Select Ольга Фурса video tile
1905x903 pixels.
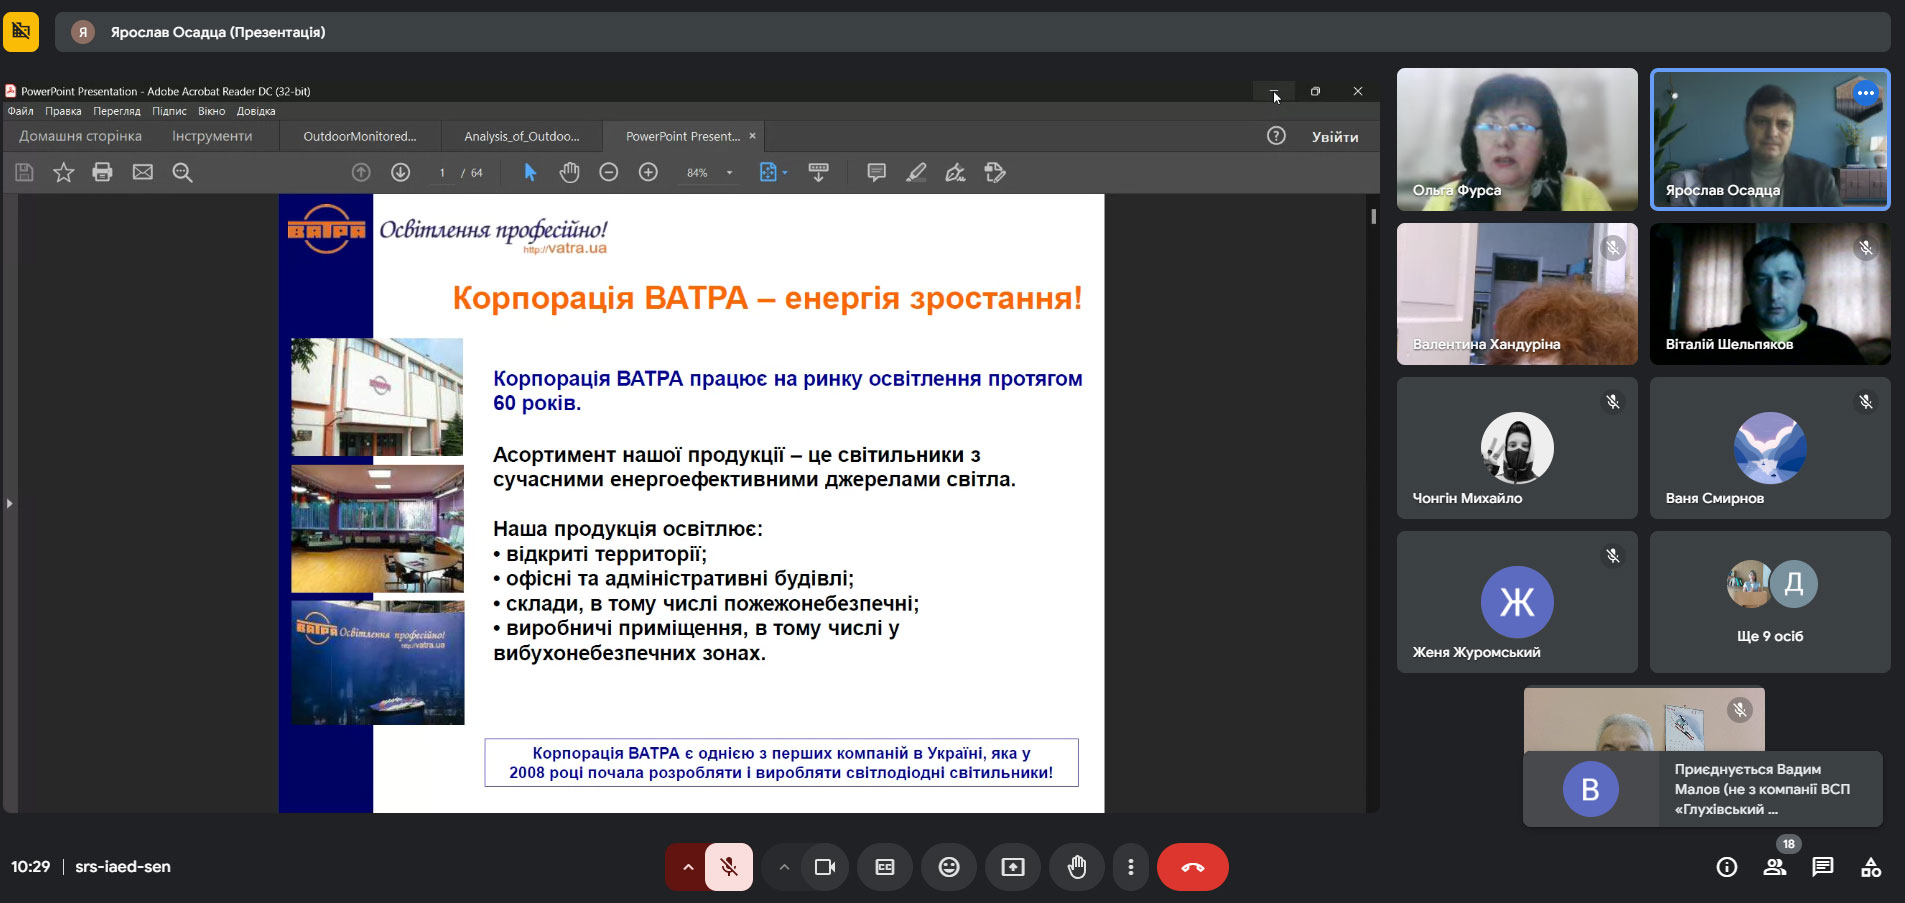[x=1517, y=139]
